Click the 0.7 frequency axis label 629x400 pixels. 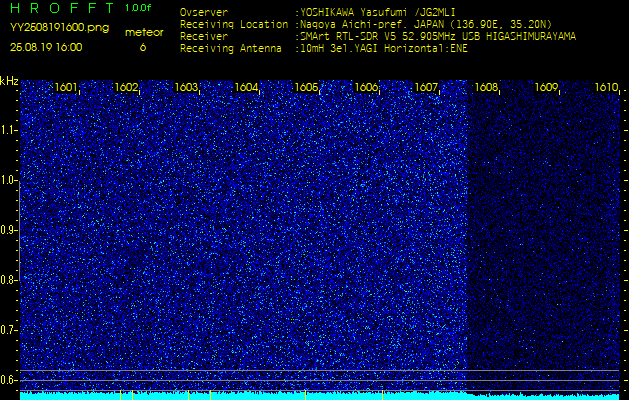pyautogui.click(x=9, y=330)
